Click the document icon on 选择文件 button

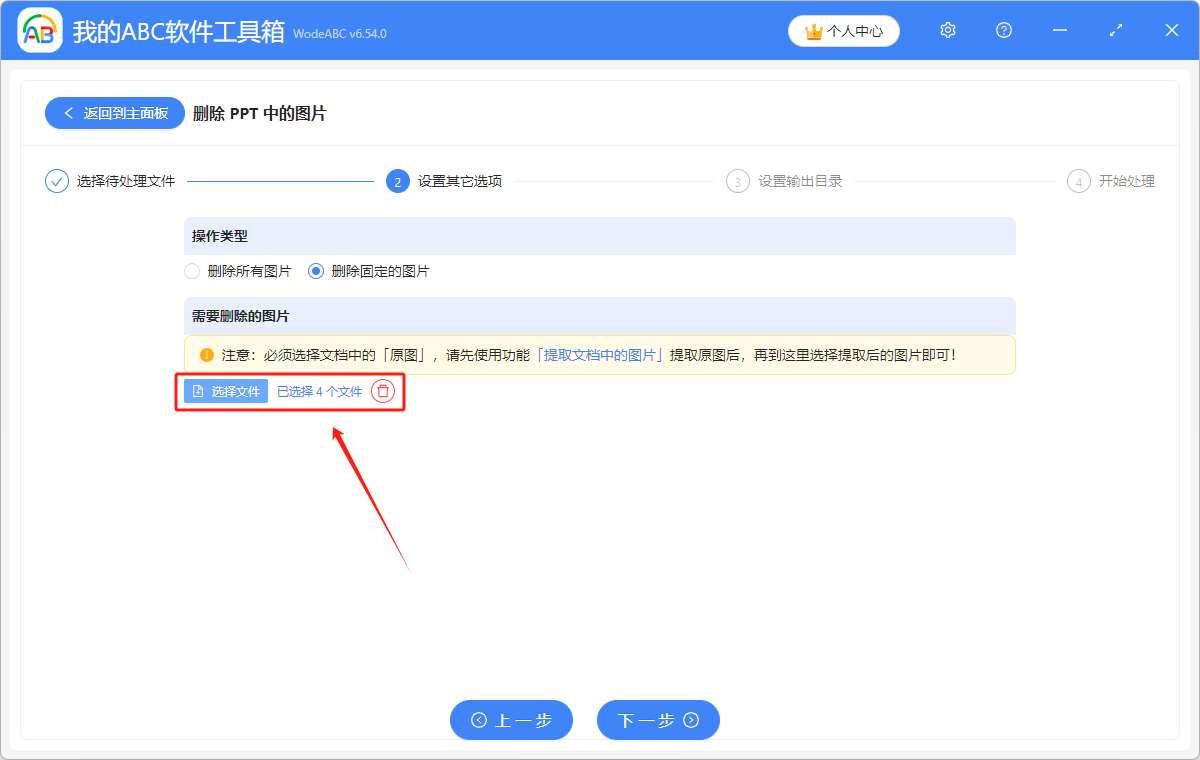point(198,391)
